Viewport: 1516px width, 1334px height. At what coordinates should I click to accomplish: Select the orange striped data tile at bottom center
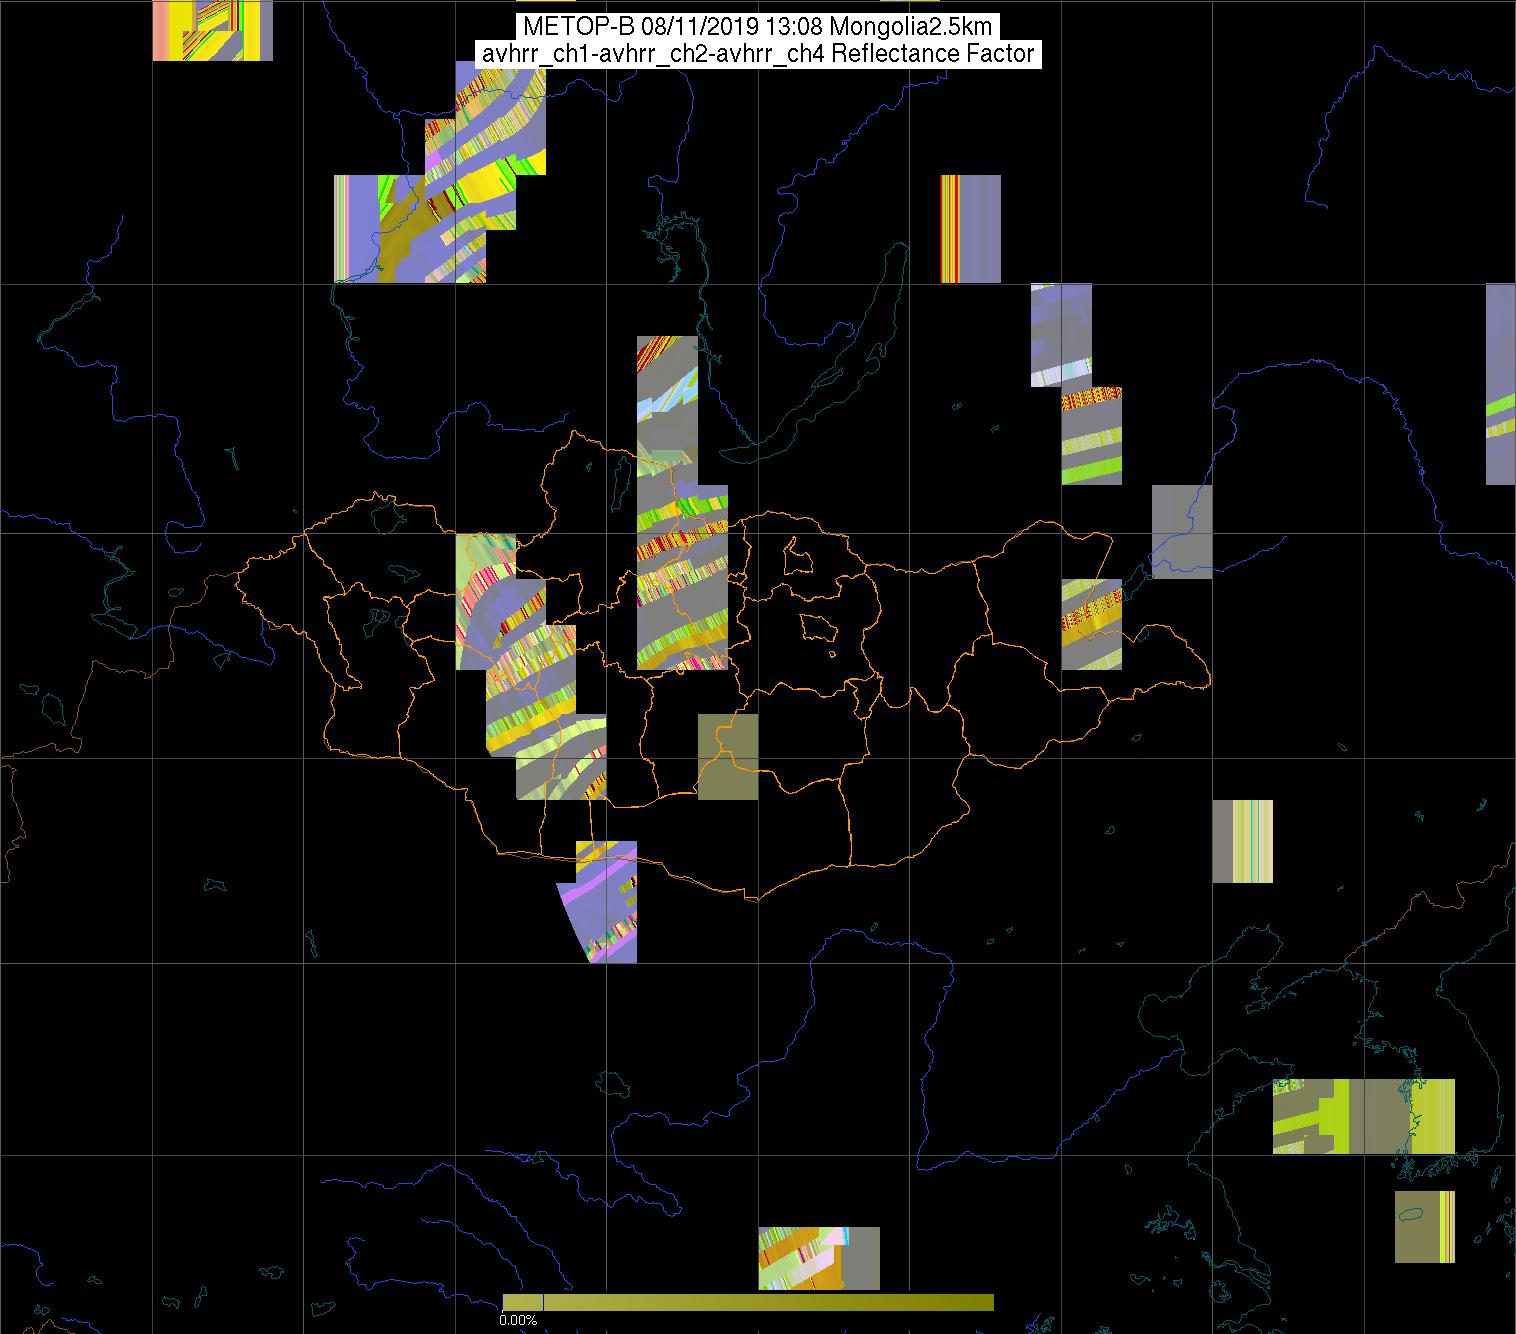[819, 1258]
